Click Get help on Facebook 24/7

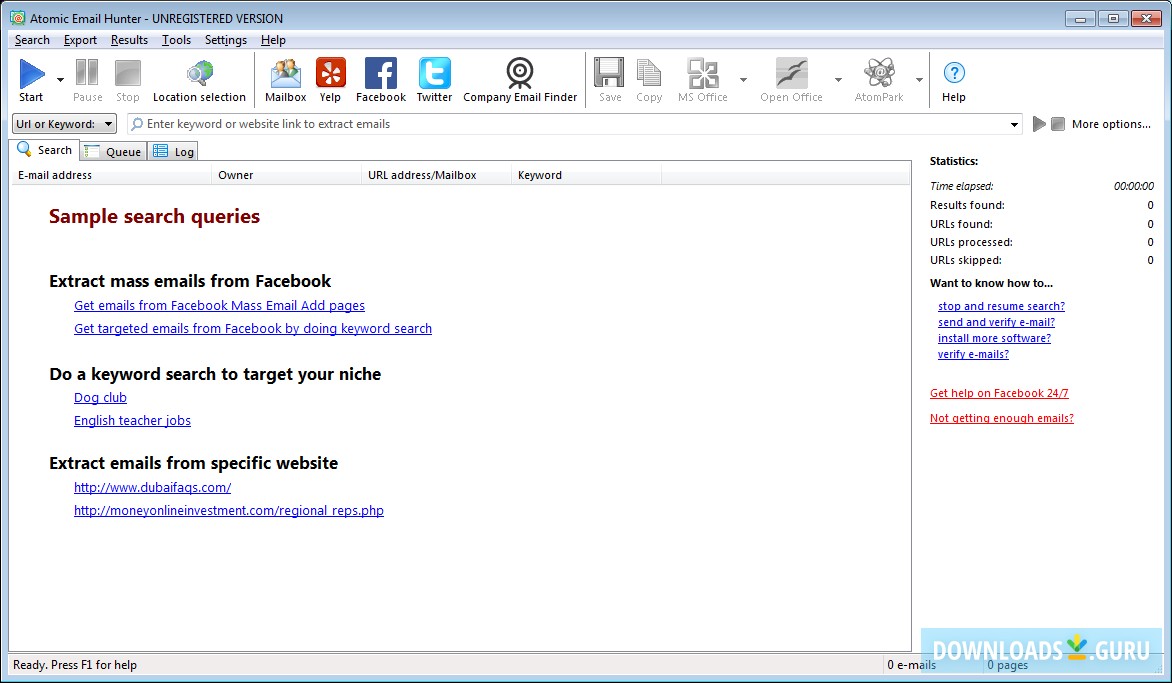tap(999, 393)
